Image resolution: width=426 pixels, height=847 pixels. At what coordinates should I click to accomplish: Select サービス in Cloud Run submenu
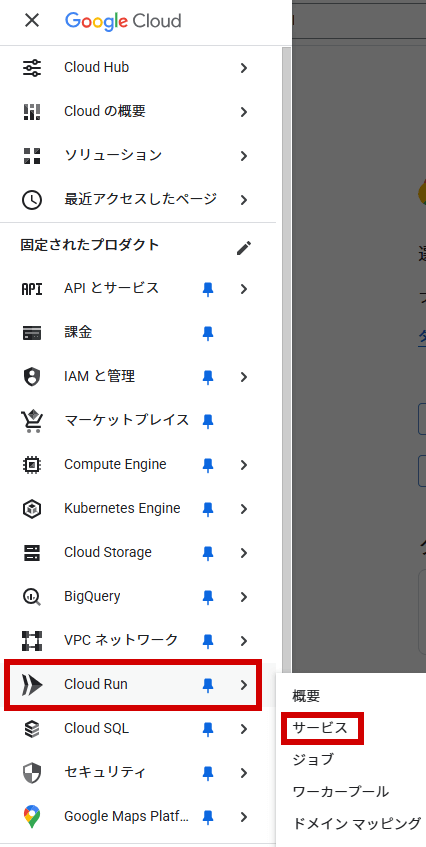pos(320,728)
